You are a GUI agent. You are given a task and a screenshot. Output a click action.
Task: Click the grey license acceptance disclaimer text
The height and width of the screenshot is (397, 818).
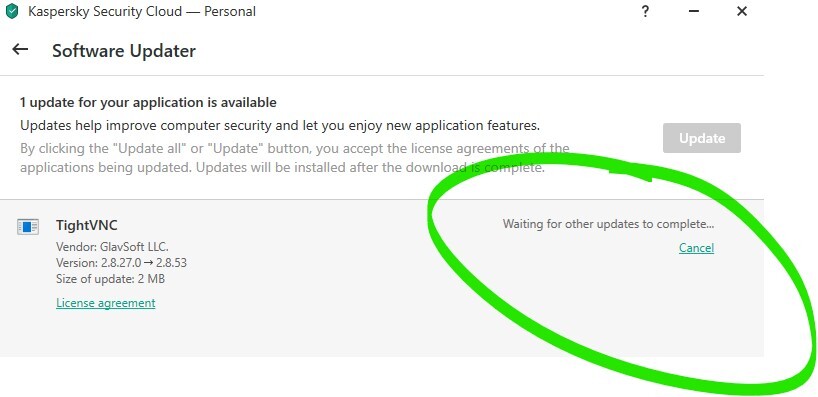tap(295, 159)
